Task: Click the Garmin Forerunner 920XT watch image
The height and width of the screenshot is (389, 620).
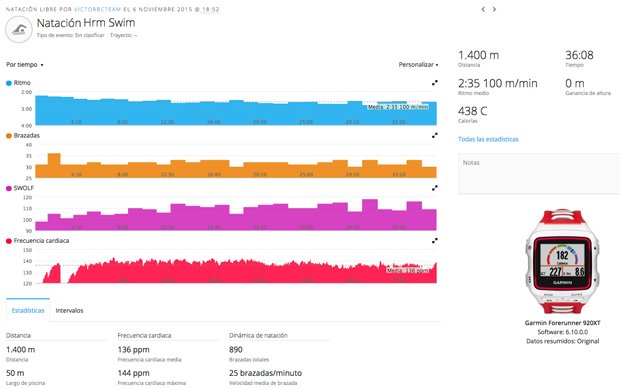Action: [562, 261]
